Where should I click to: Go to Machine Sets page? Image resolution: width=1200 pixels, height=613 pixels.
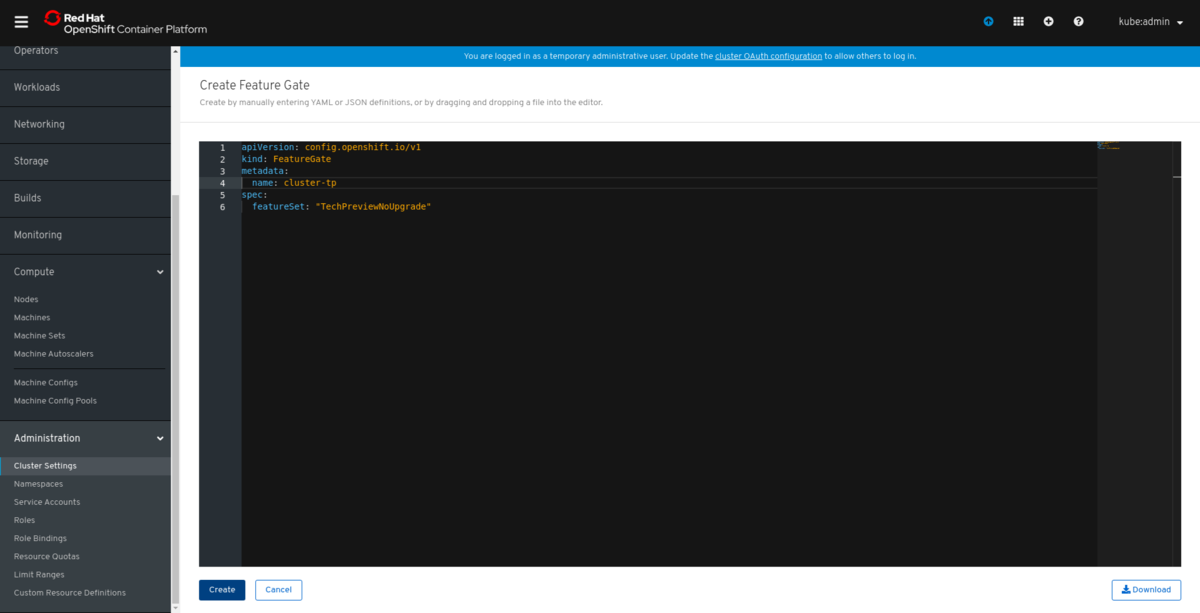coord(39,336)
